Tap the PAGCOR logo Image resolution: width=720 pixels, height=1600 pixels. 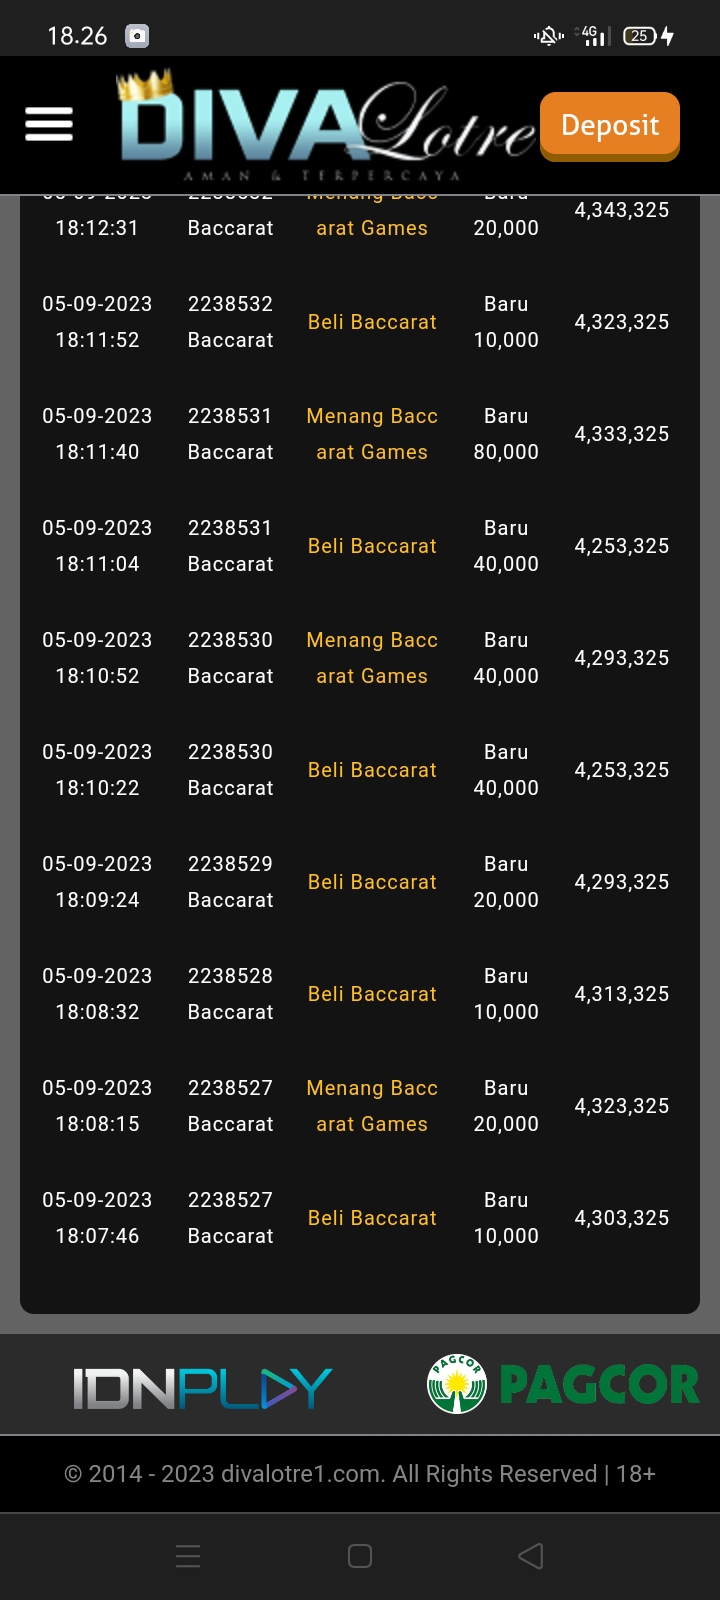click(563, 1384)
